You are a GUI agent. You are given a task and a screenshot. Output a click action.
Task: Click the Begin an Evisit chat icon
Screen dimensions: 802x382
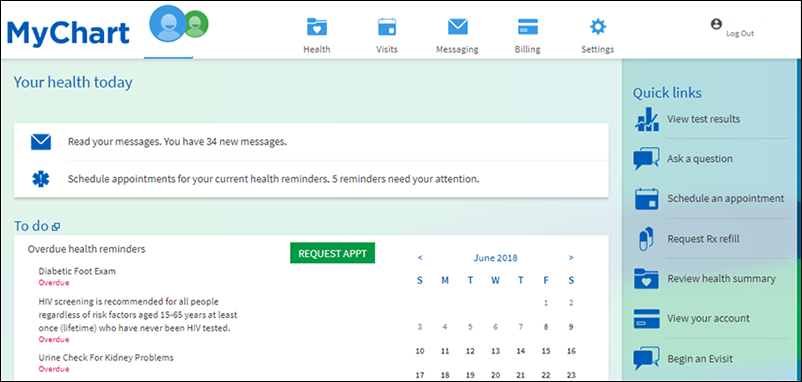pos(646,358)
